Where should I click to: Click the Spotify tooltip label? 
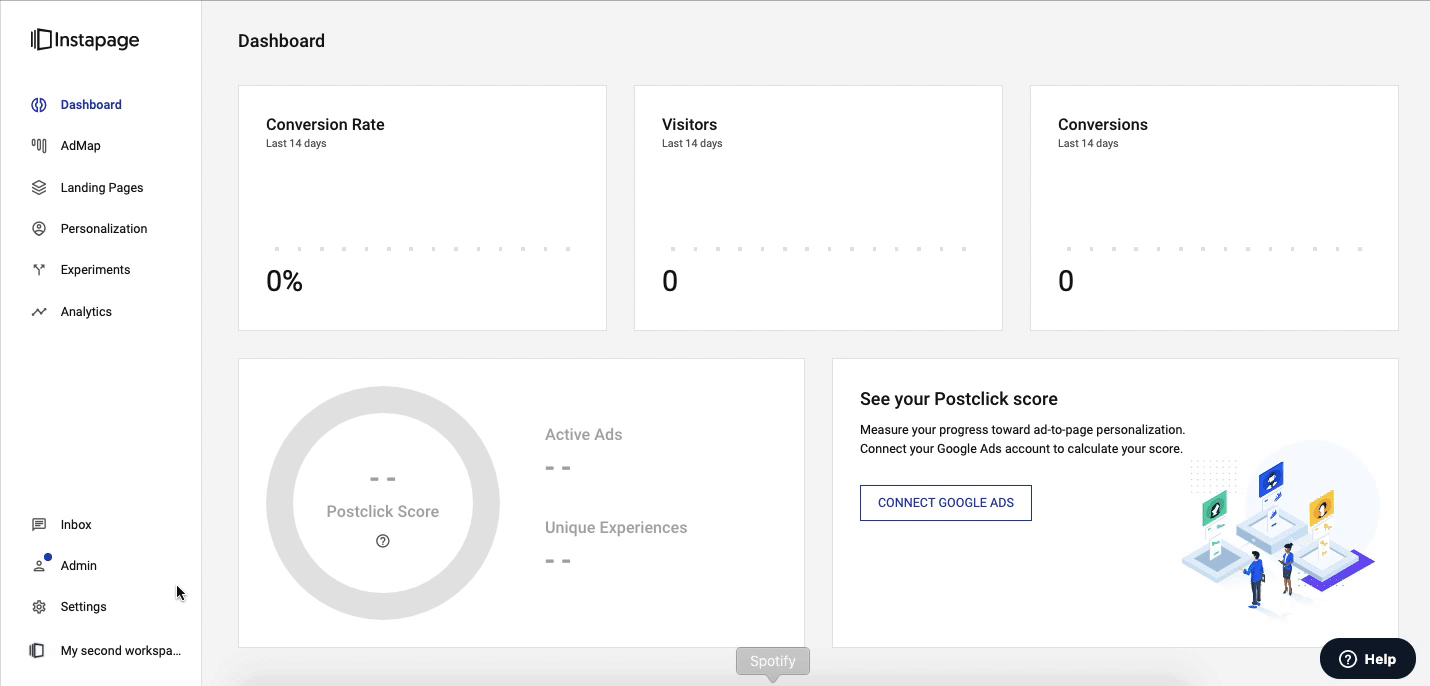773,661
